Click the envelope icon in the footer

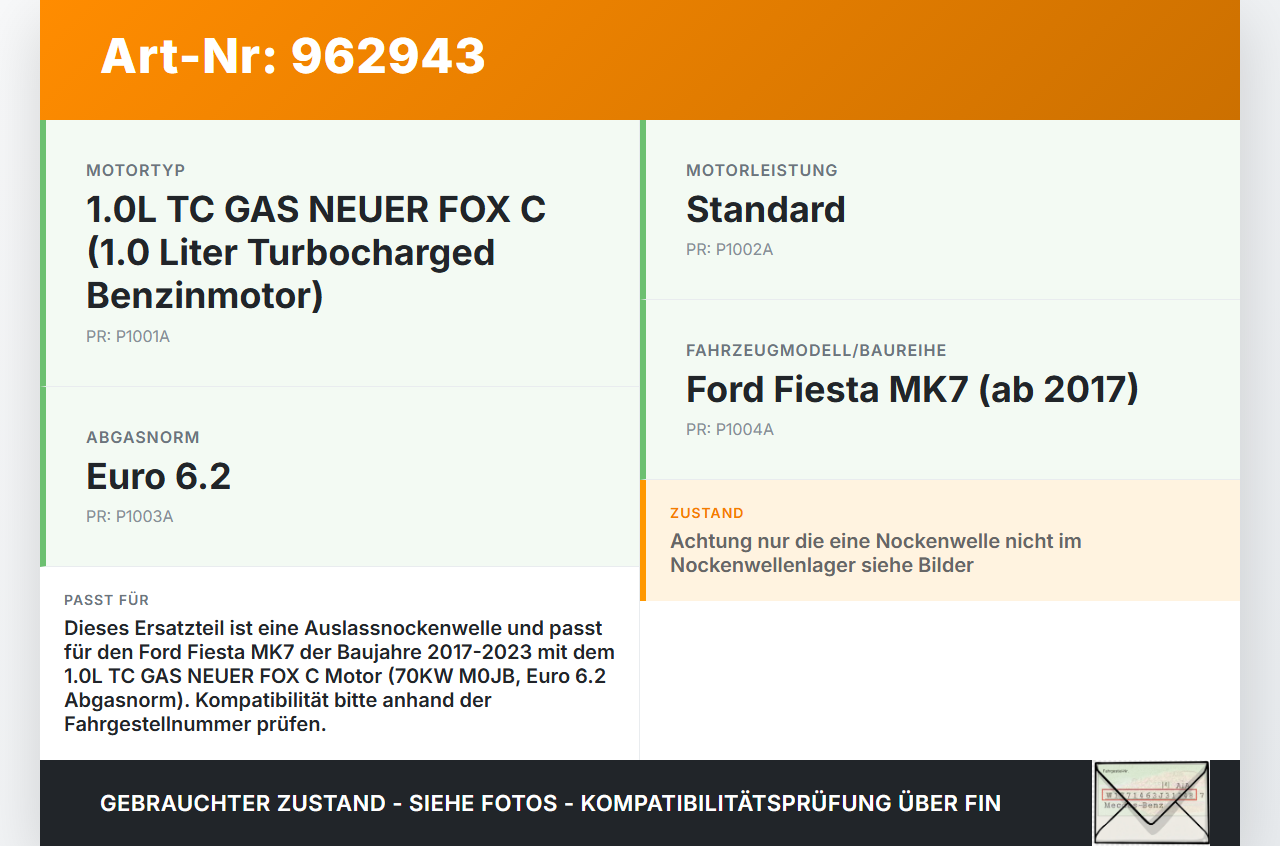1151,803
